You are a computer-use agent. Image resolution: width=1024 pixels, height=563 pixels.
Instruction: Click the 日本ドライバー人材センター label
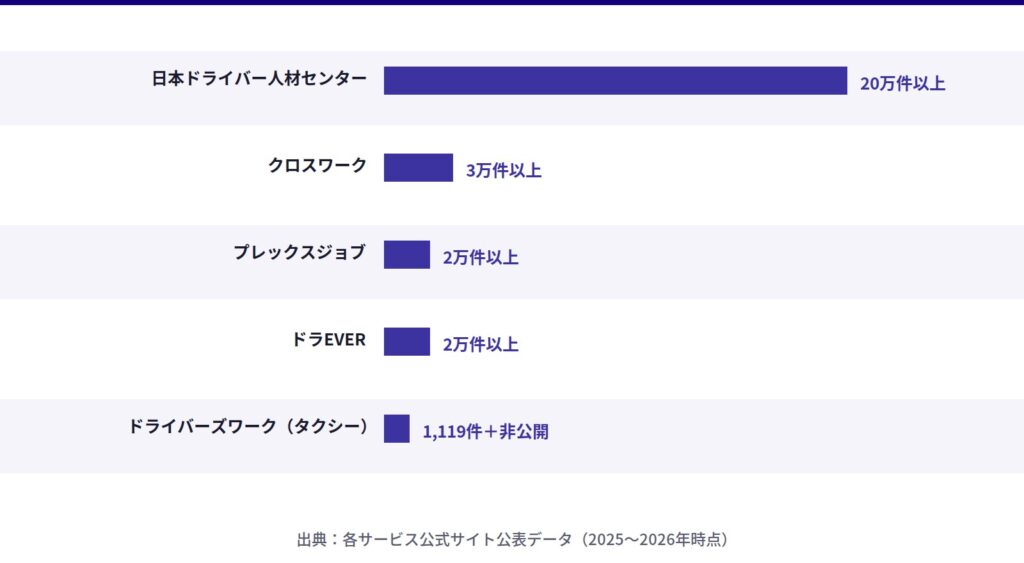click(x=259, y=79)
